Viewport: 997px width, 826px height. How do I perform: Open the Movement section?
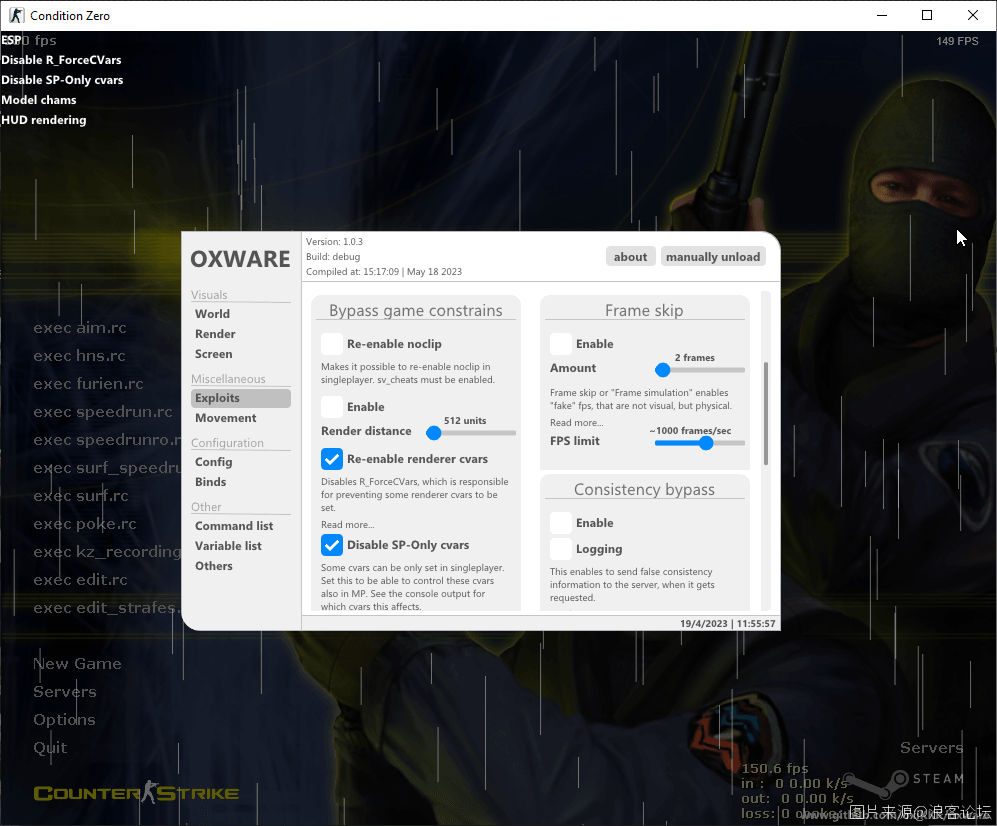point(226,418)
